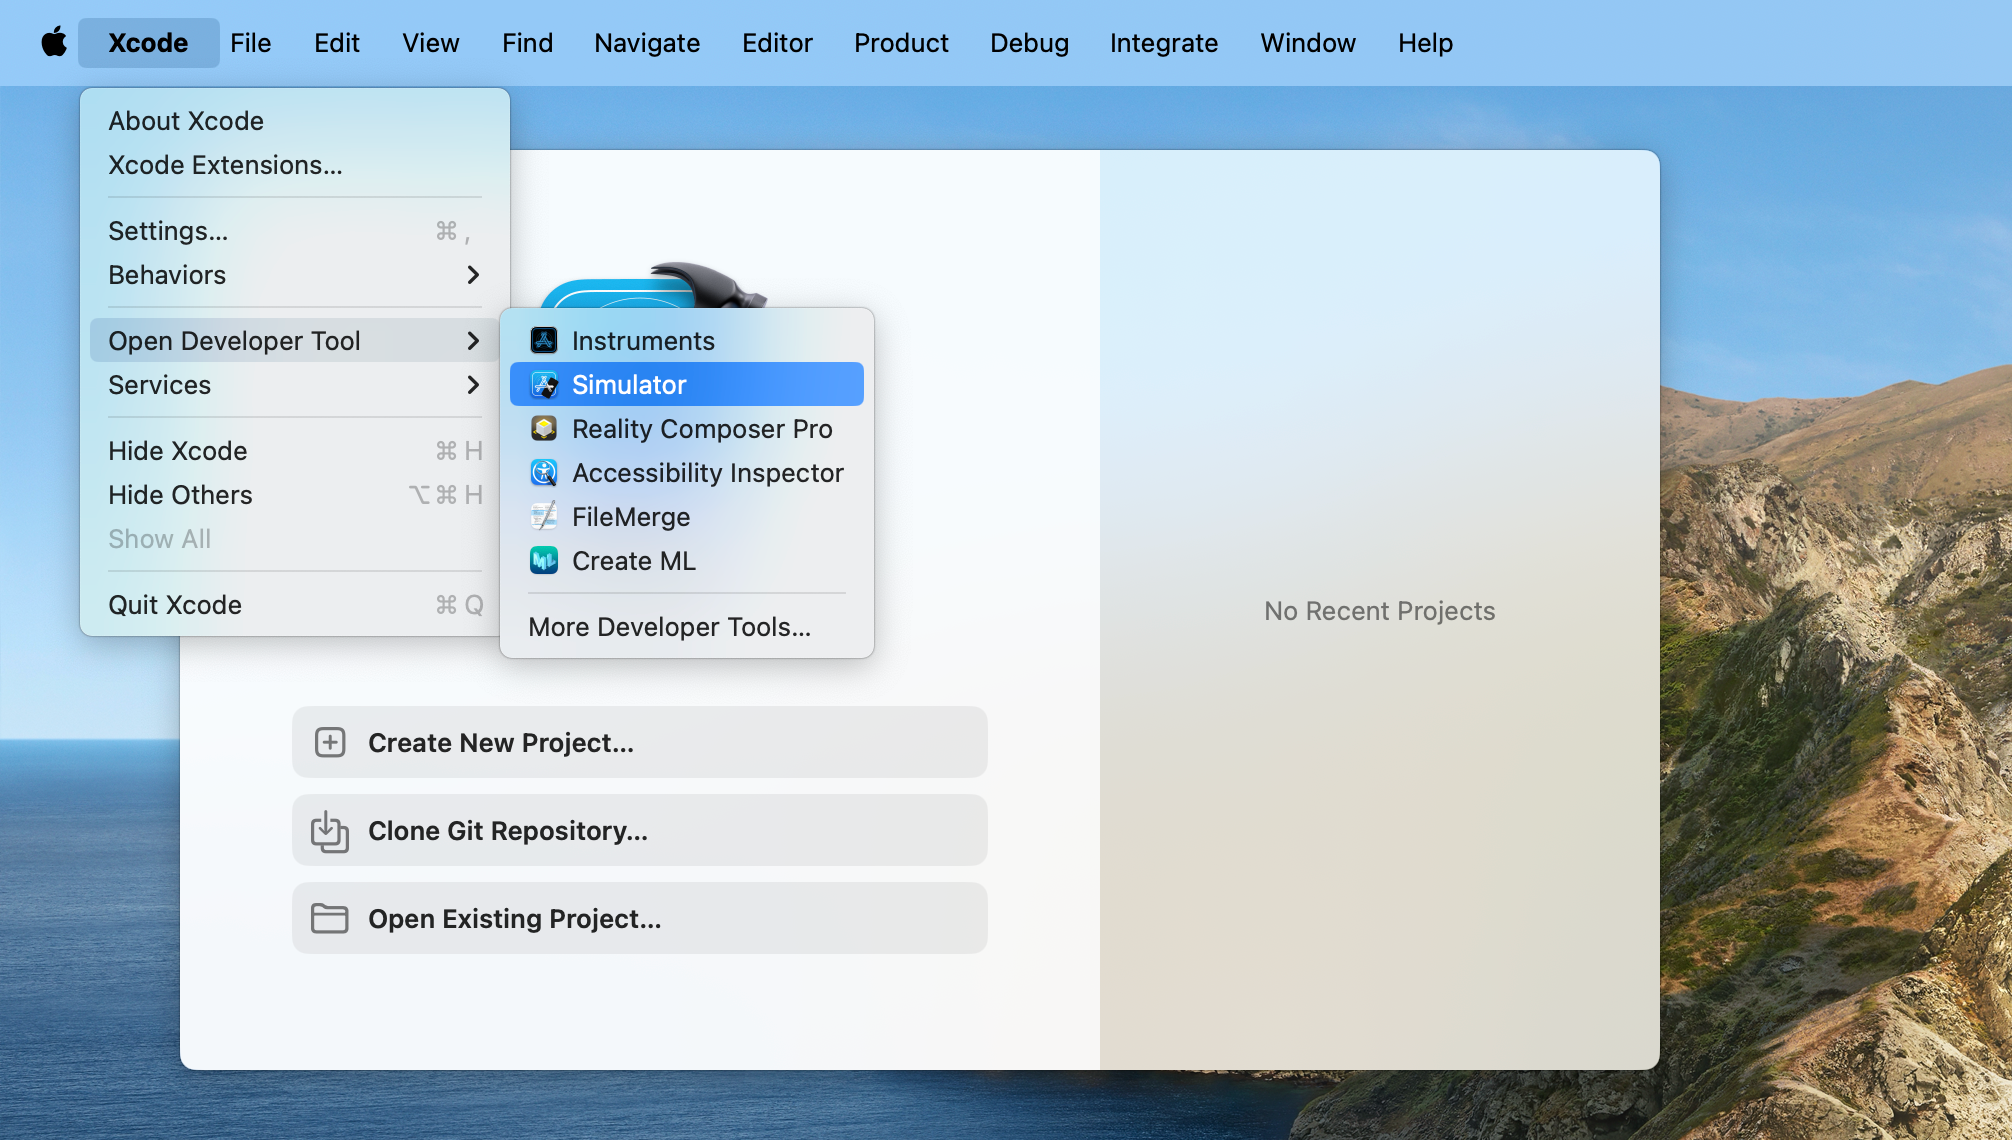Open Settings… from the Xcode menu
The height and width of the screenshot is (1140, 2012).
[295, 231]
